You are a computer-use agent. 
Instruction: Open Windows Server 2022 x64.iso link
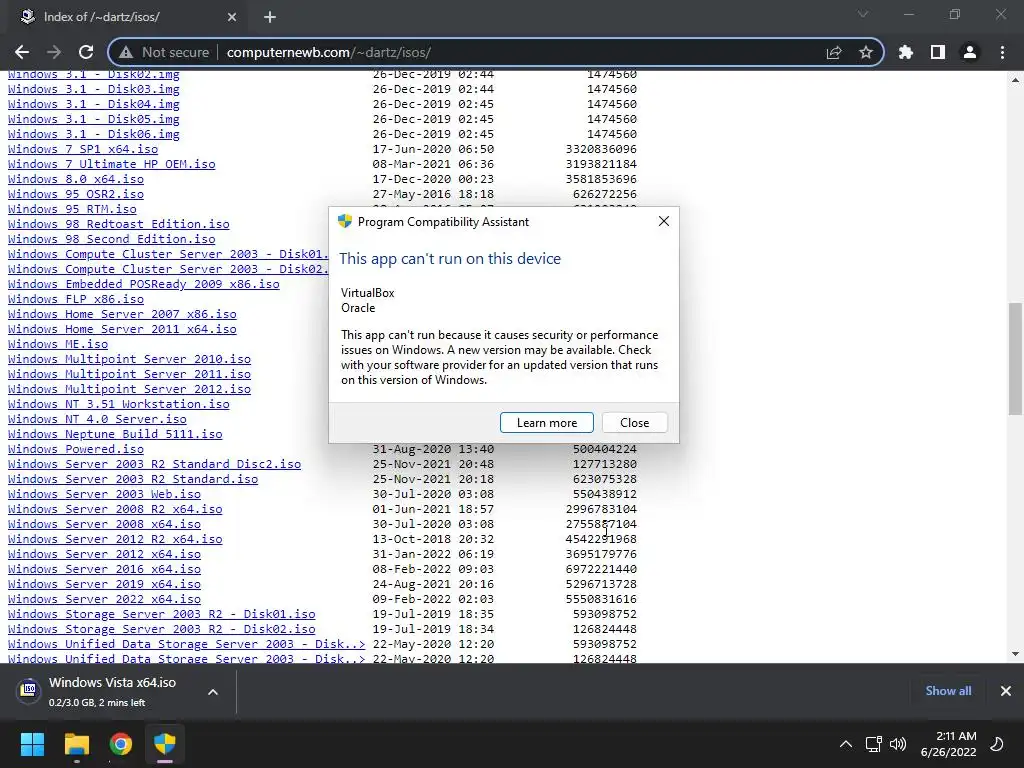104,600
